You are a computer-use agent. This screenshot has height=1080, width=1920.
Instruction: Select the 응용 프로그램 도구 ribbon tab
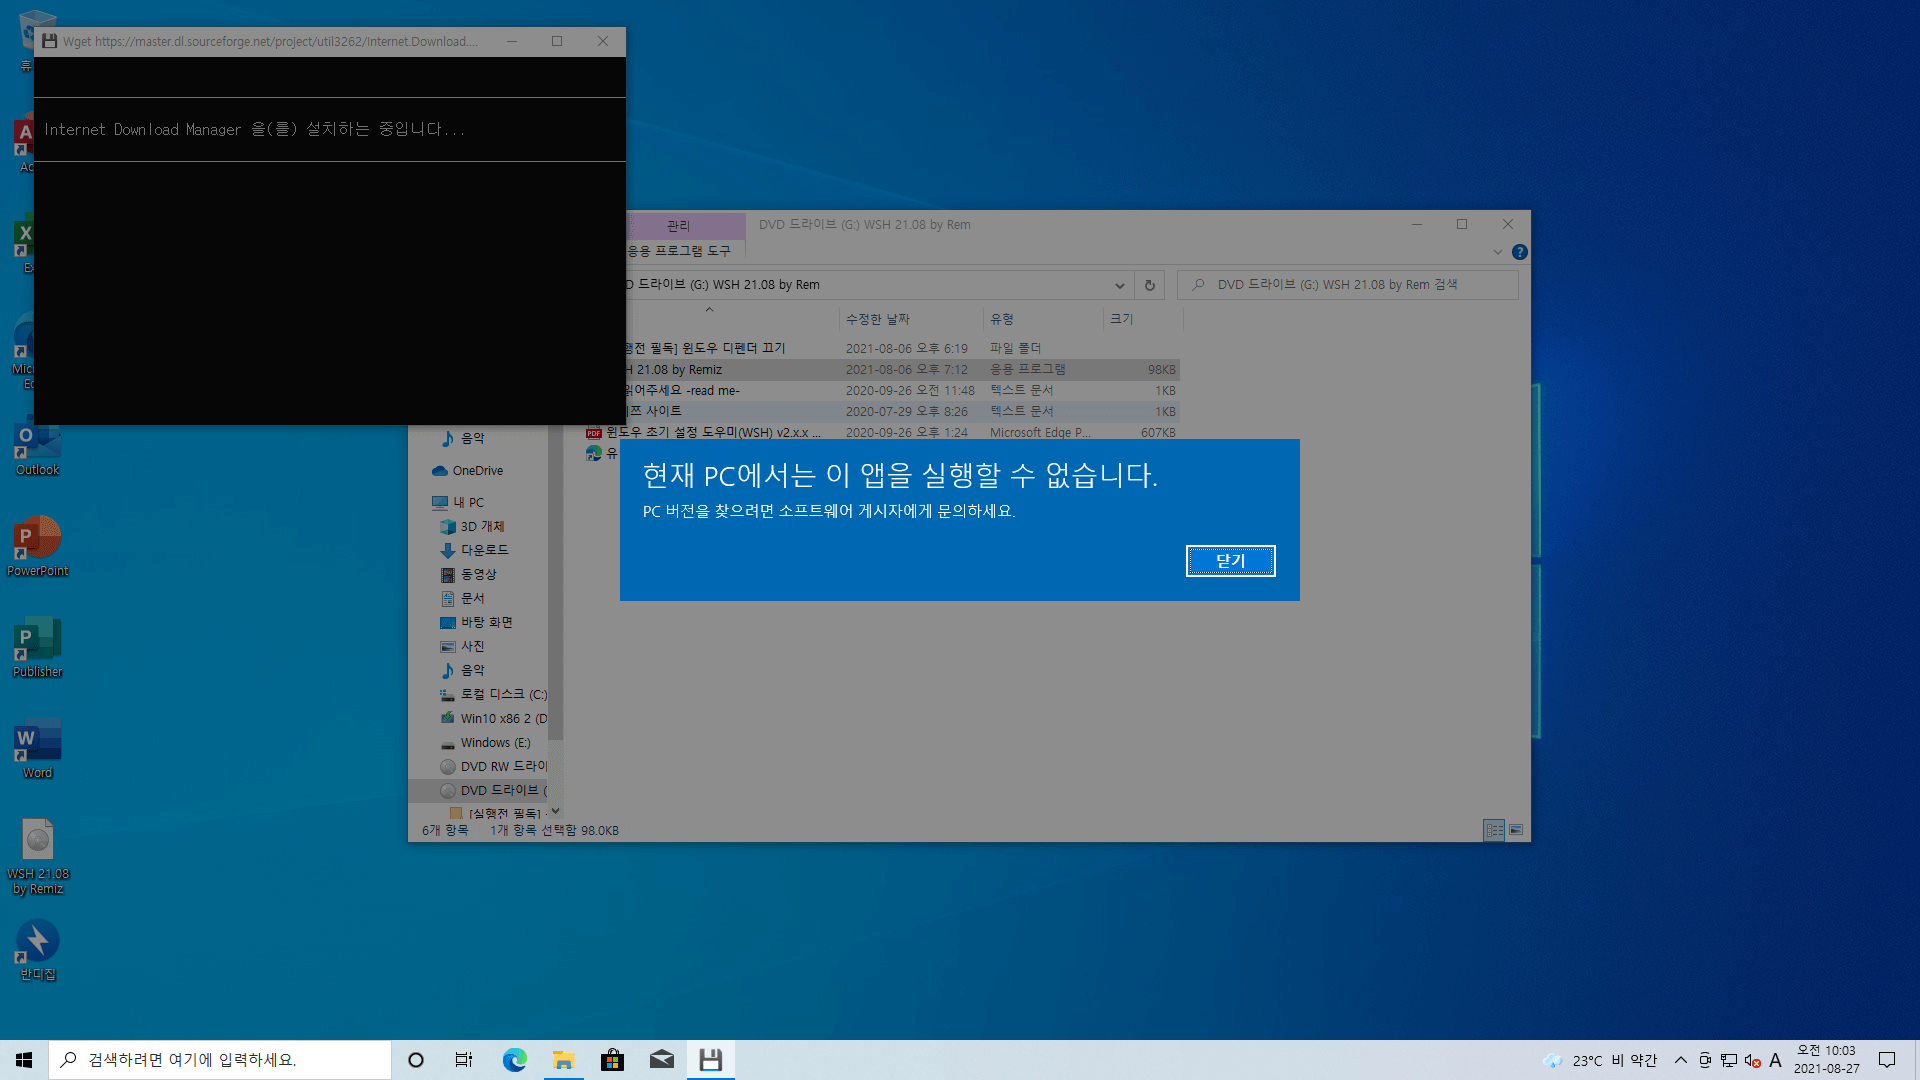click(x=679, y=251)
